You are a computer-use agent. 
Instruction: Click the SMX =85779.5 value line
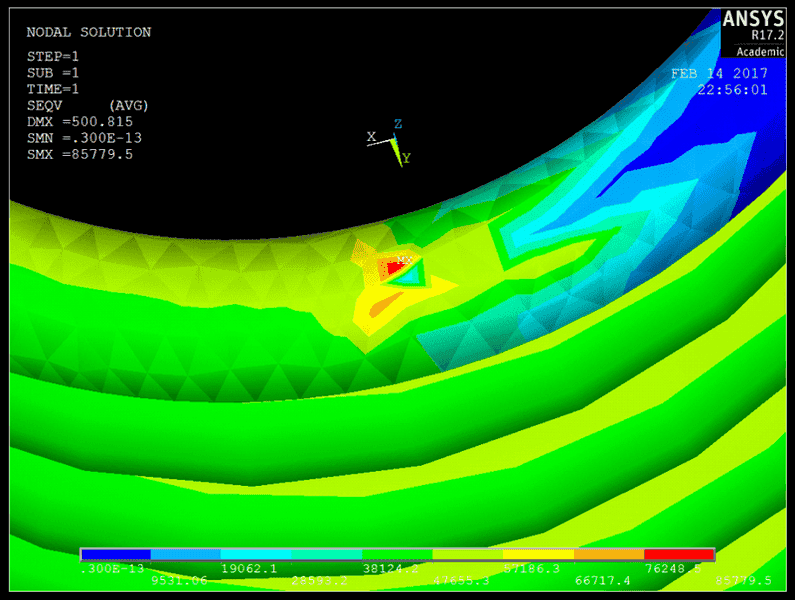click(79, 154)
